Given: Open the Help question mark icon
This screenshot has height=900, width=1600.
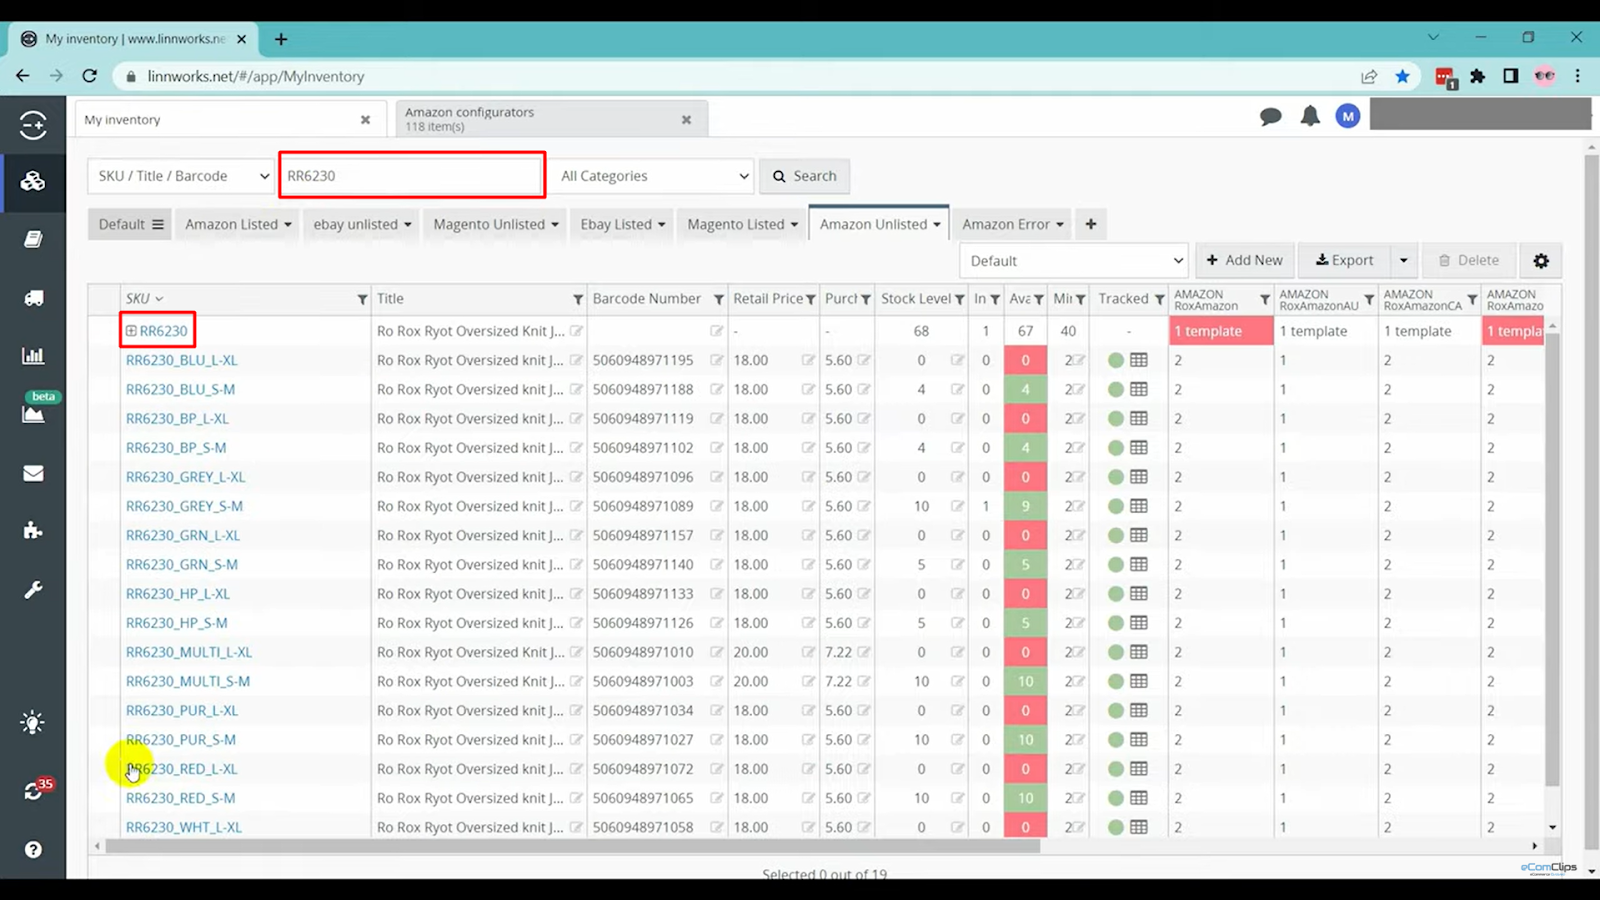Looking at the screenshot, I should [33, 849].
